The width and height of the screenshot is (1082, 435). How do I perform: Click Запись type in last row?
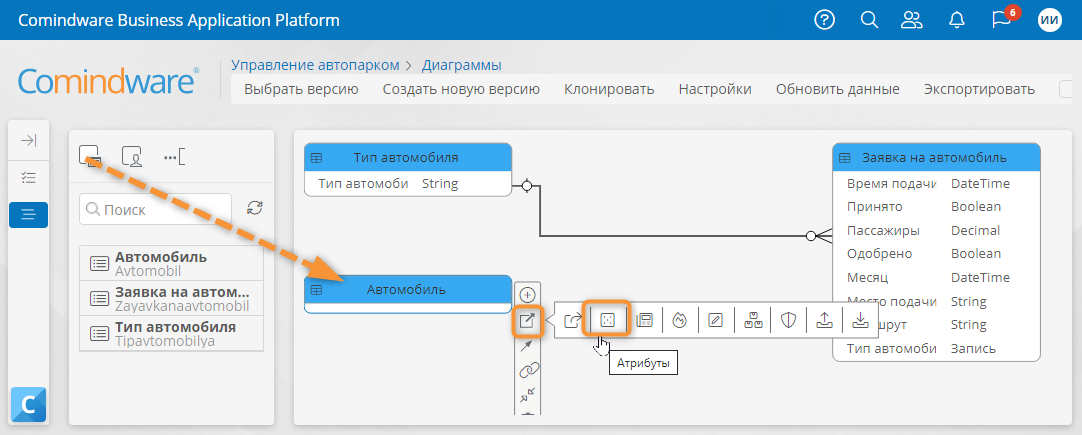[x=973, y=349]
